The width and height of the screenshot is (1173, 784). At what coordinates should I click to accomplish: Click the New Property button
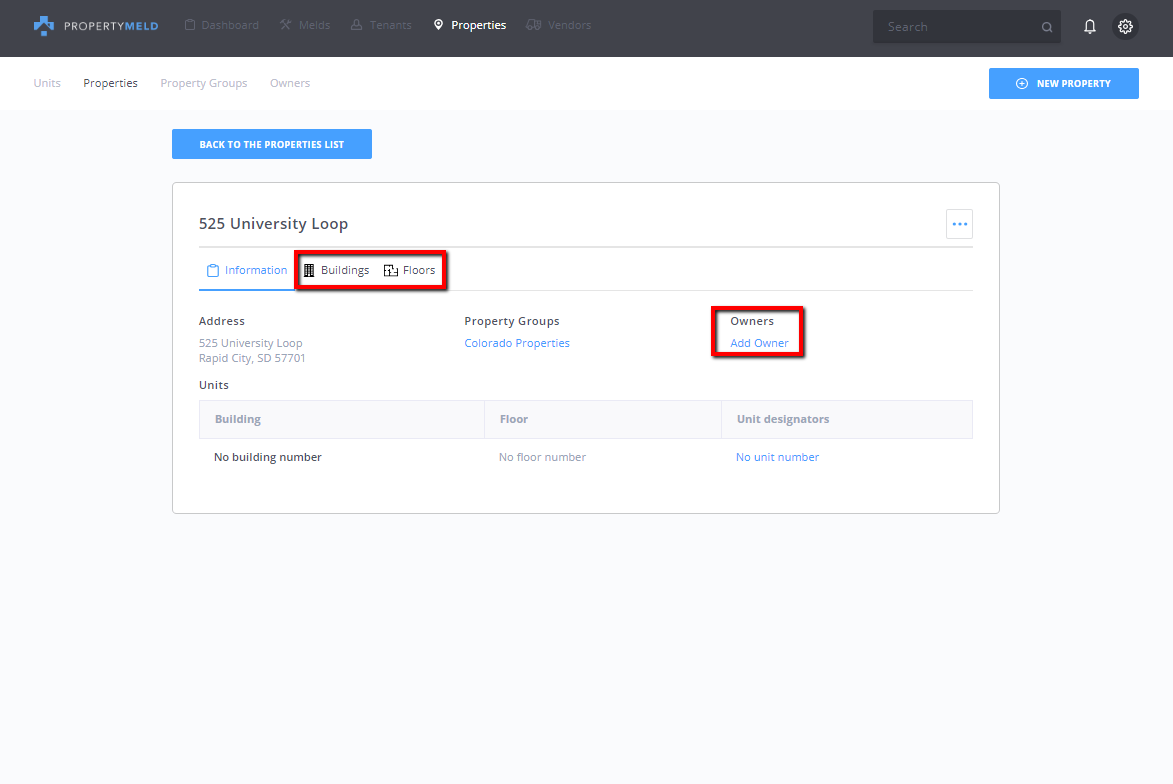click(1063, 84)
